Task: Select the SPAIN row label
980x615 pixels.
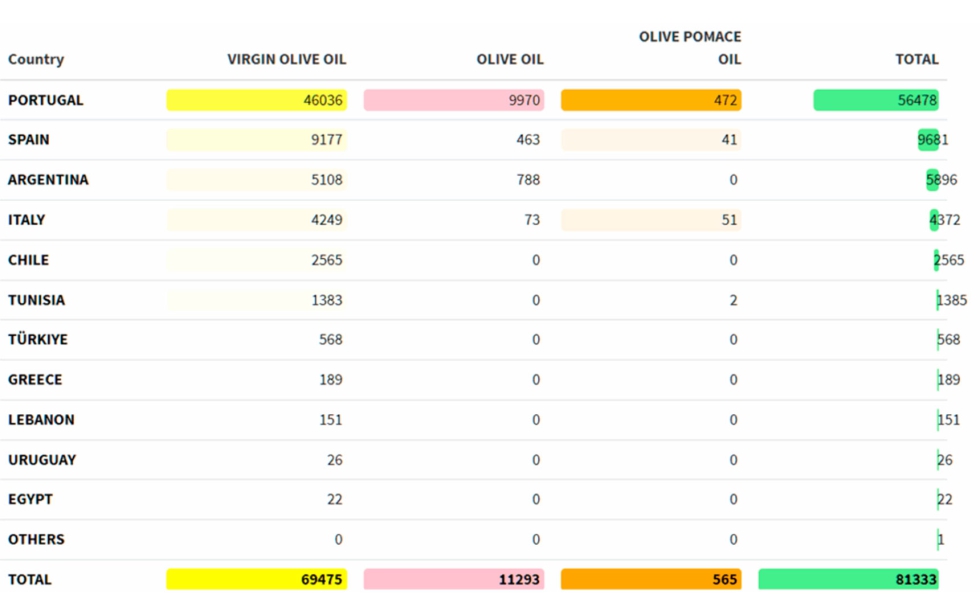Action: [x=29, y=139]
